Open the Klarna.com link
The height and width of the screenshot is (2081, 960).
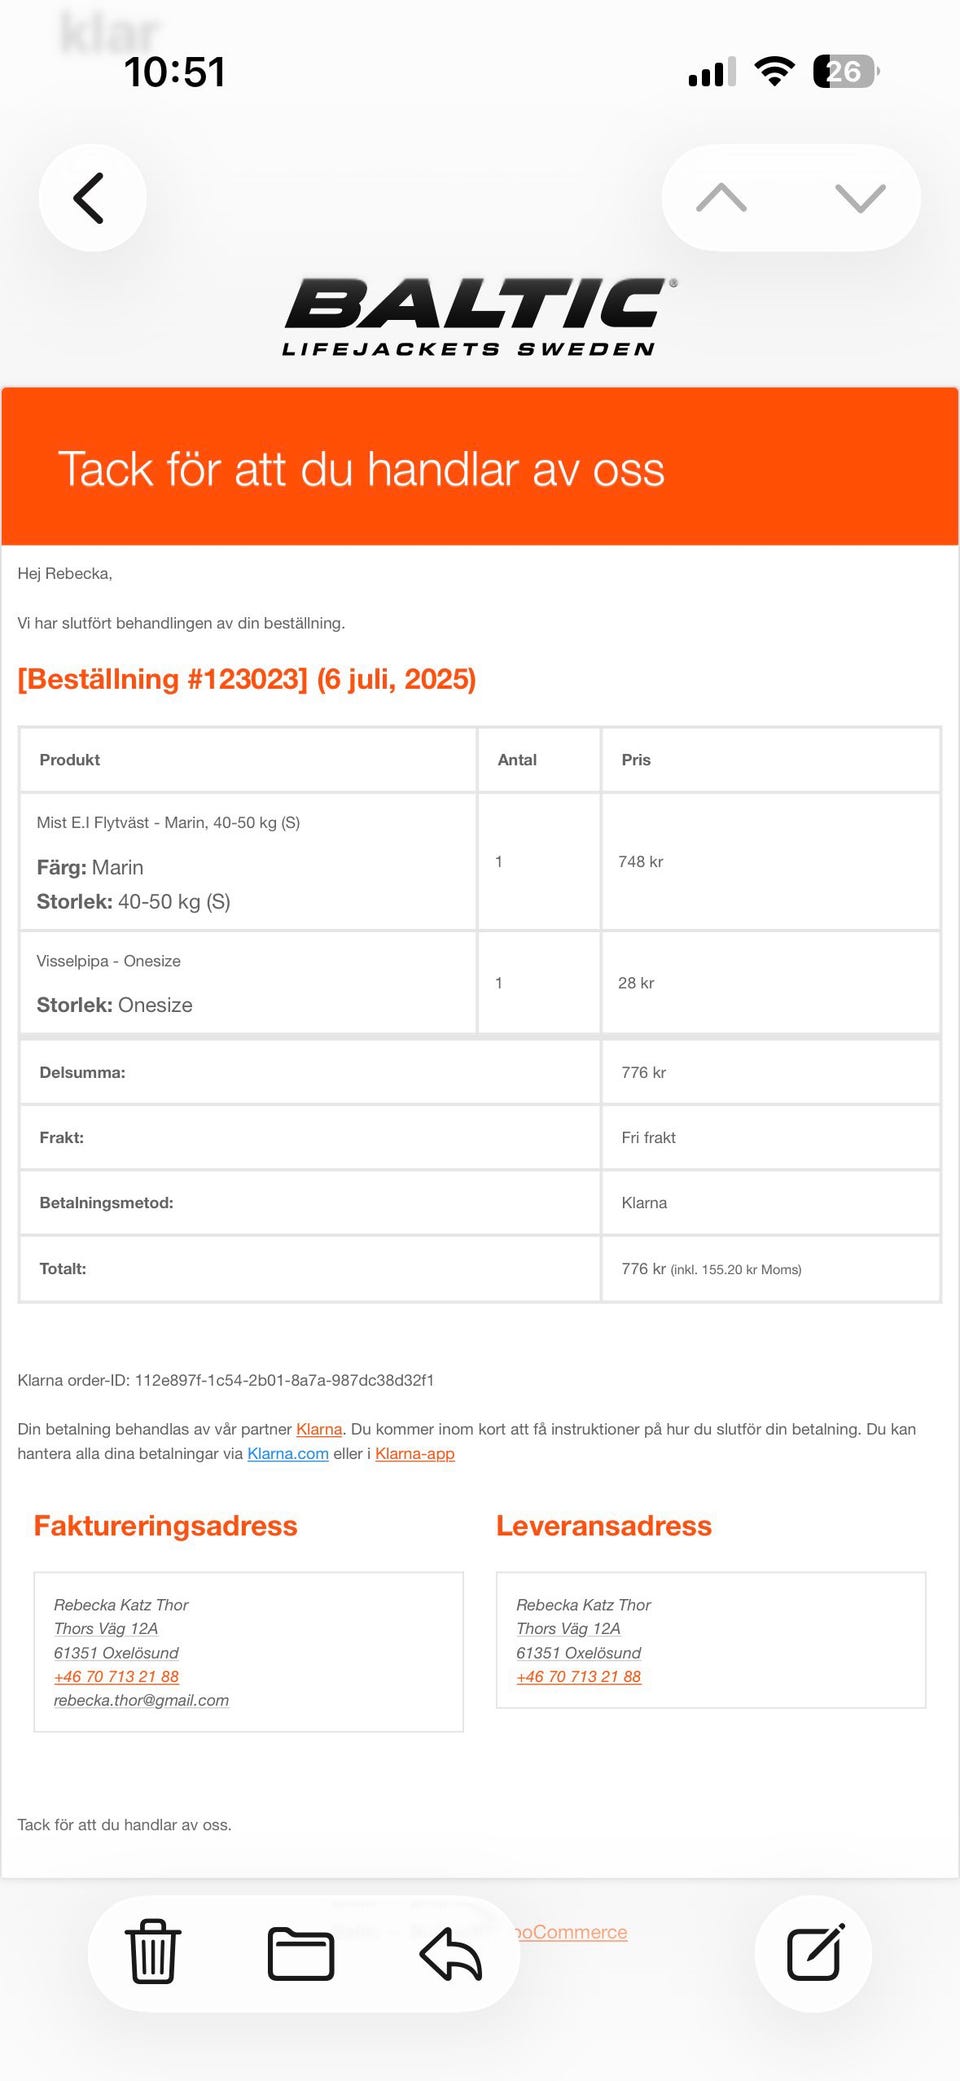coord(288,1453)
